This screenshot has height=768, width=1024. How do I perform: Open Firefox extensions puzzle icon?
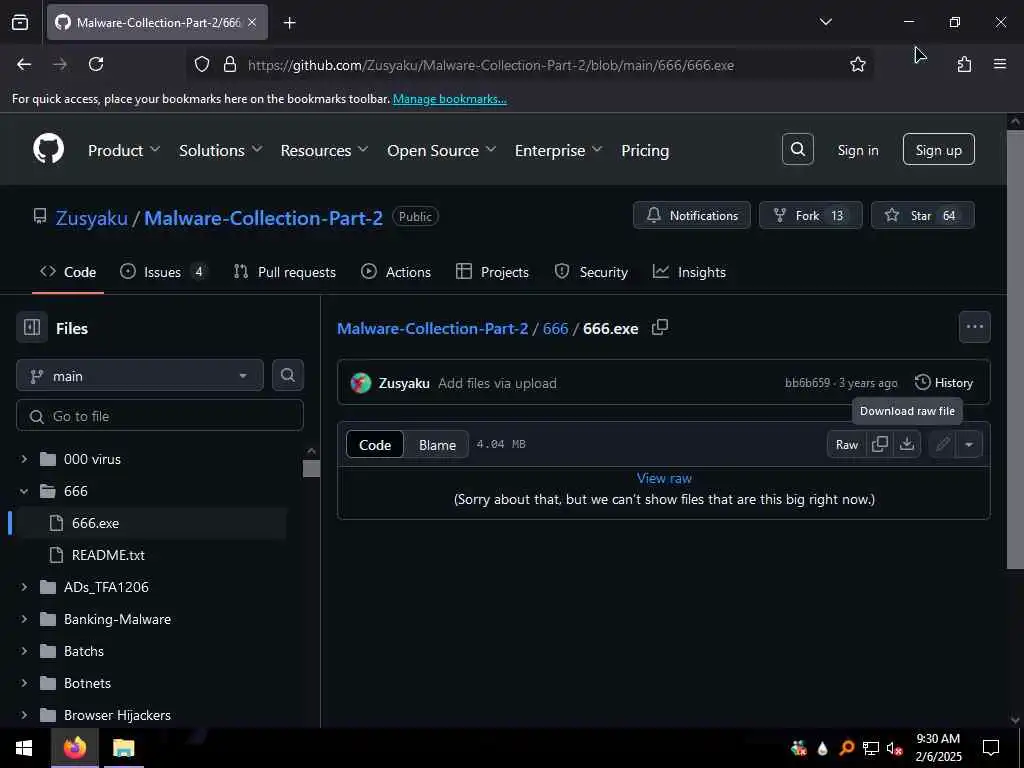(964, 64)
